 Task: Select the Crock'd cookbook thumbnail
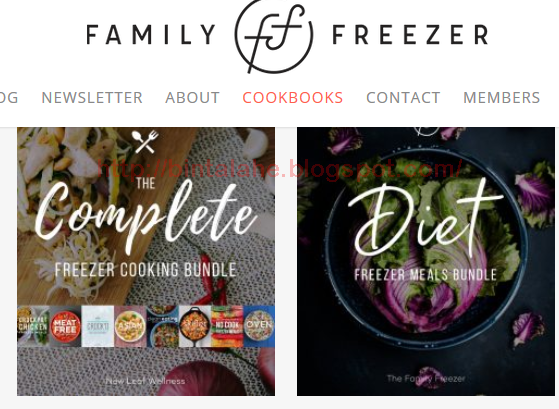[98, 326]
